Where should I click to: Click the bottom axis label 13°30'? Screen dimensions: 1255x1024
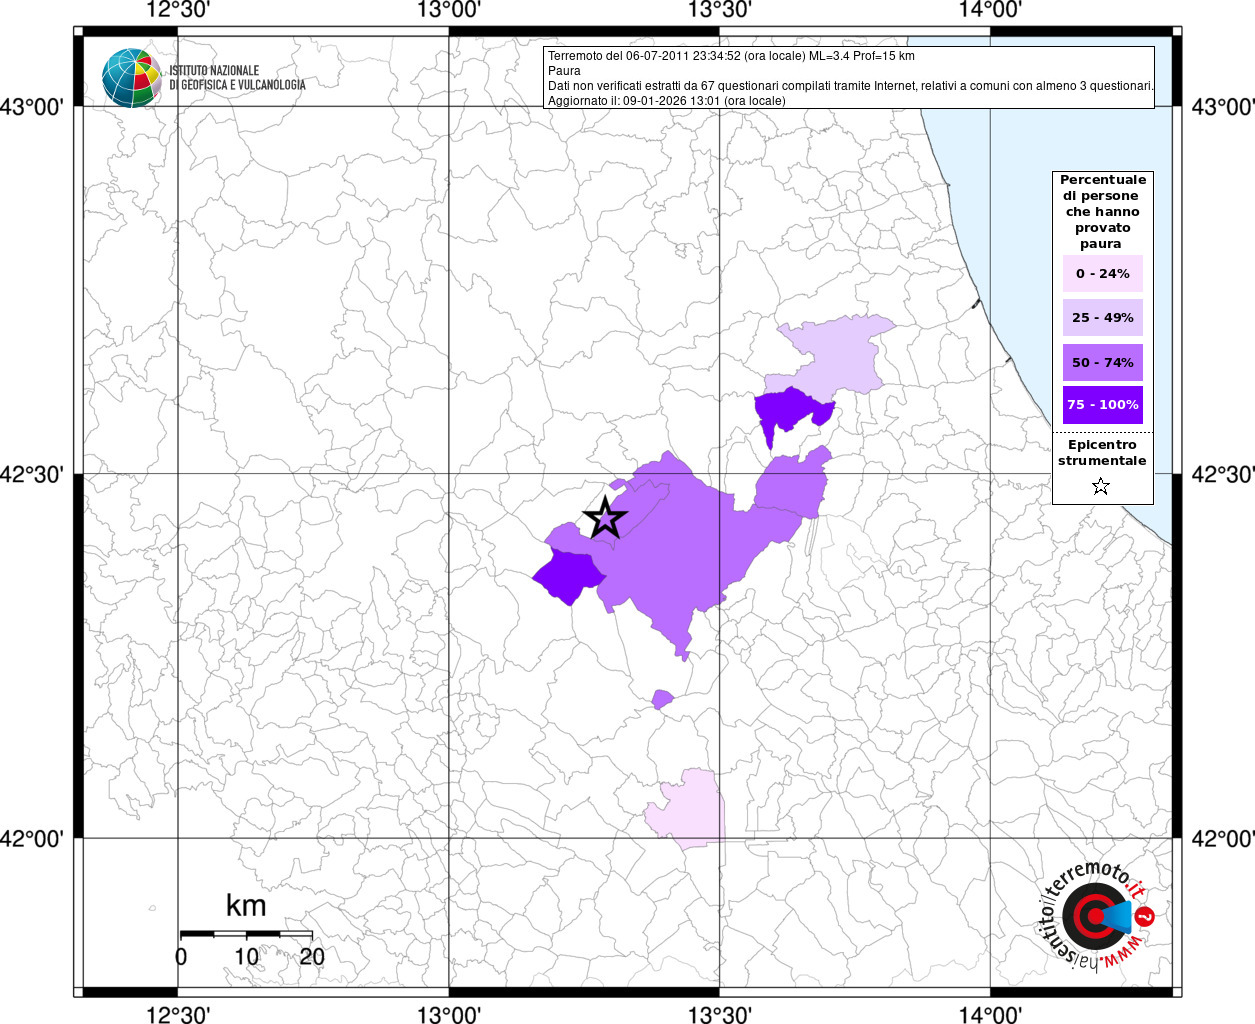click(719, 1014)
